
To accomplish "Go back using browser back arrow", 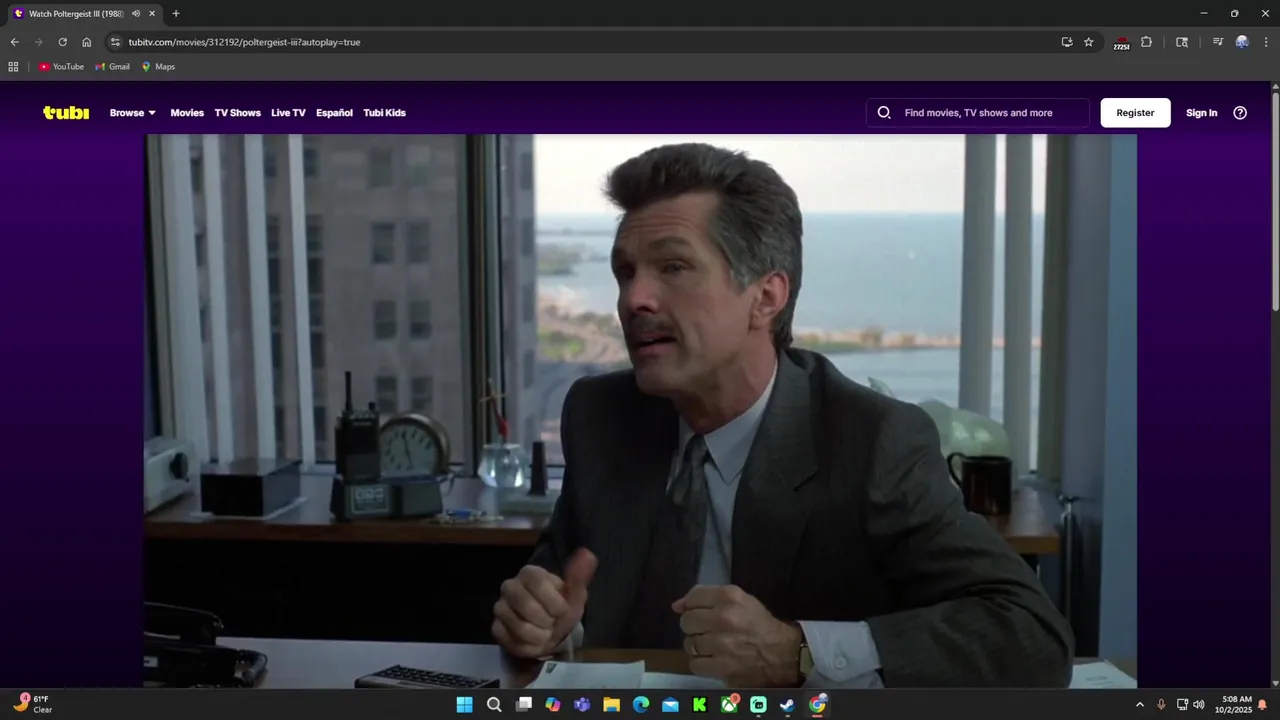I will [x=14, y=42].
